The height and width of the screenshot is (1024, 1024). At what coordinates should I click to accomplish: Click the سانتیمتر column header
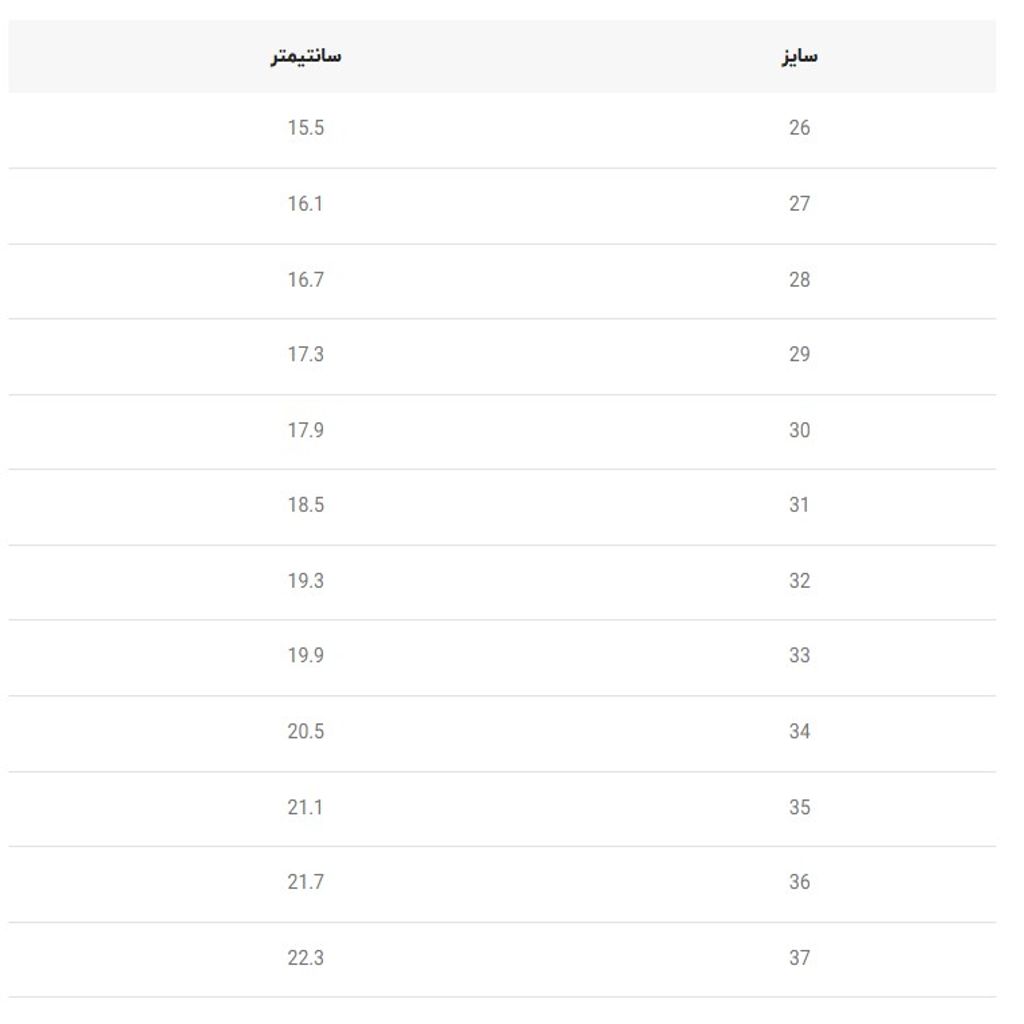coord(306,56)
